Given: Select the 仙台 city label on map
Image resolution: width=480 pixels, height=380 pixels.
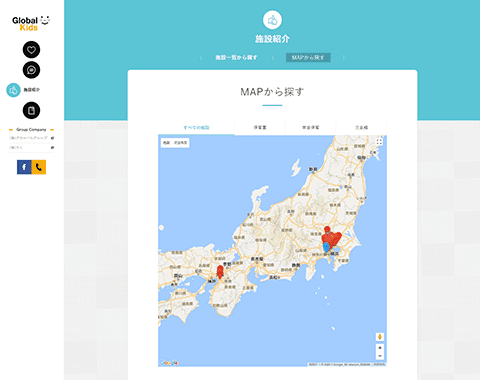Looking at the screenshot, I should [361, 157].
